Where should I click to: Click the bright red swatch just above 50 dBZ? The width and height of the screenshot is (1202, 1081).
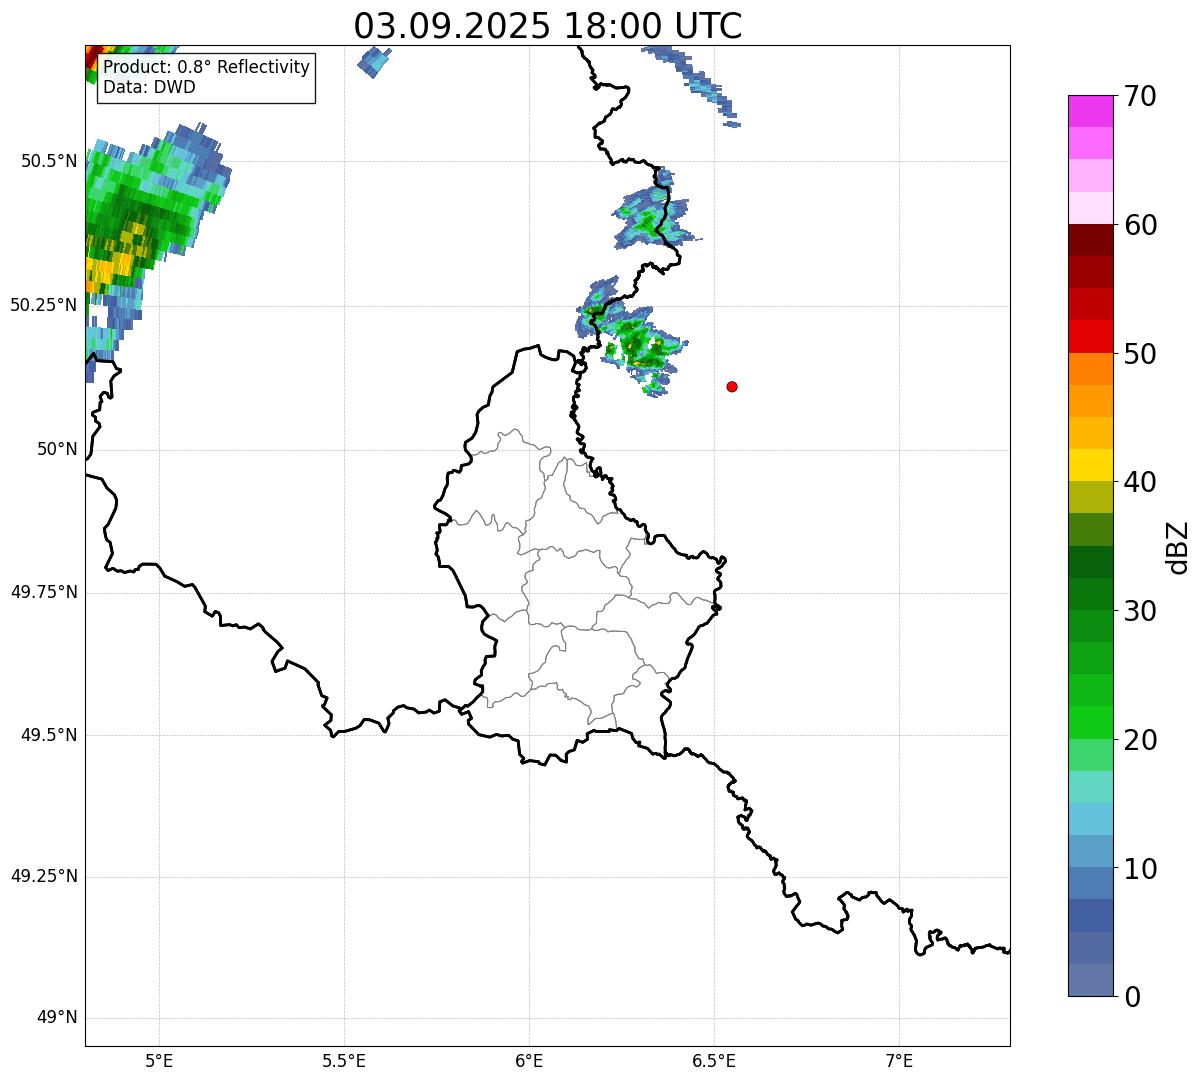pyautogui.click(x=1091, y=337)
